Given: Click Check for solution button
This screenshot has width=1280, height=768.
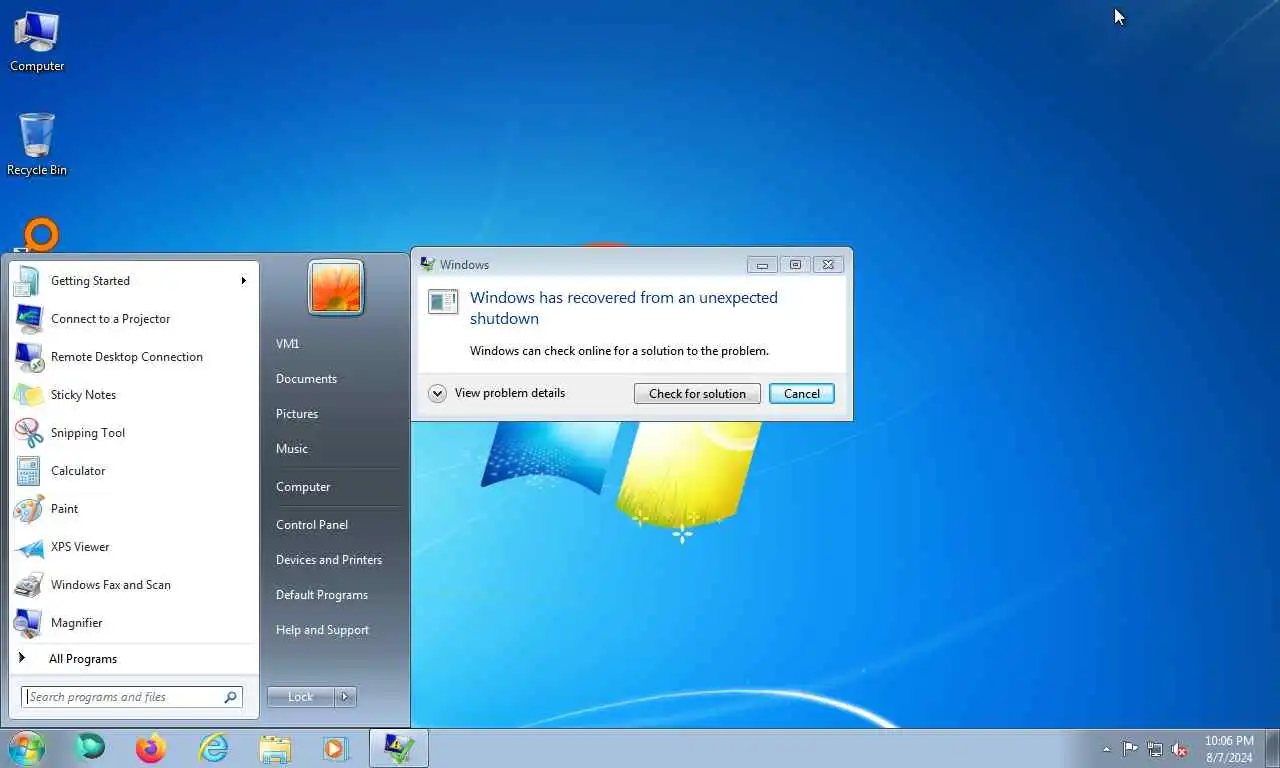Looking at the screenshot, I should pyautogui.click(x=697, y=394).
